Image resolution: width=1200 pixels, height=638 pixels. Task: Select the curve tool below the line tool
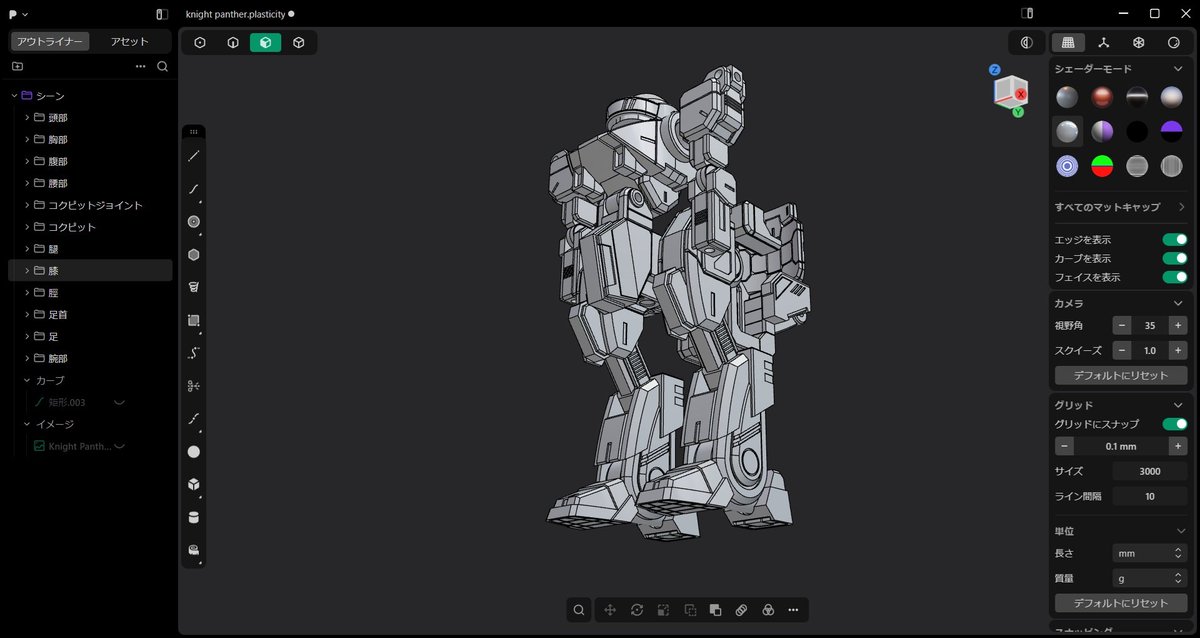(x=194, y=189)
